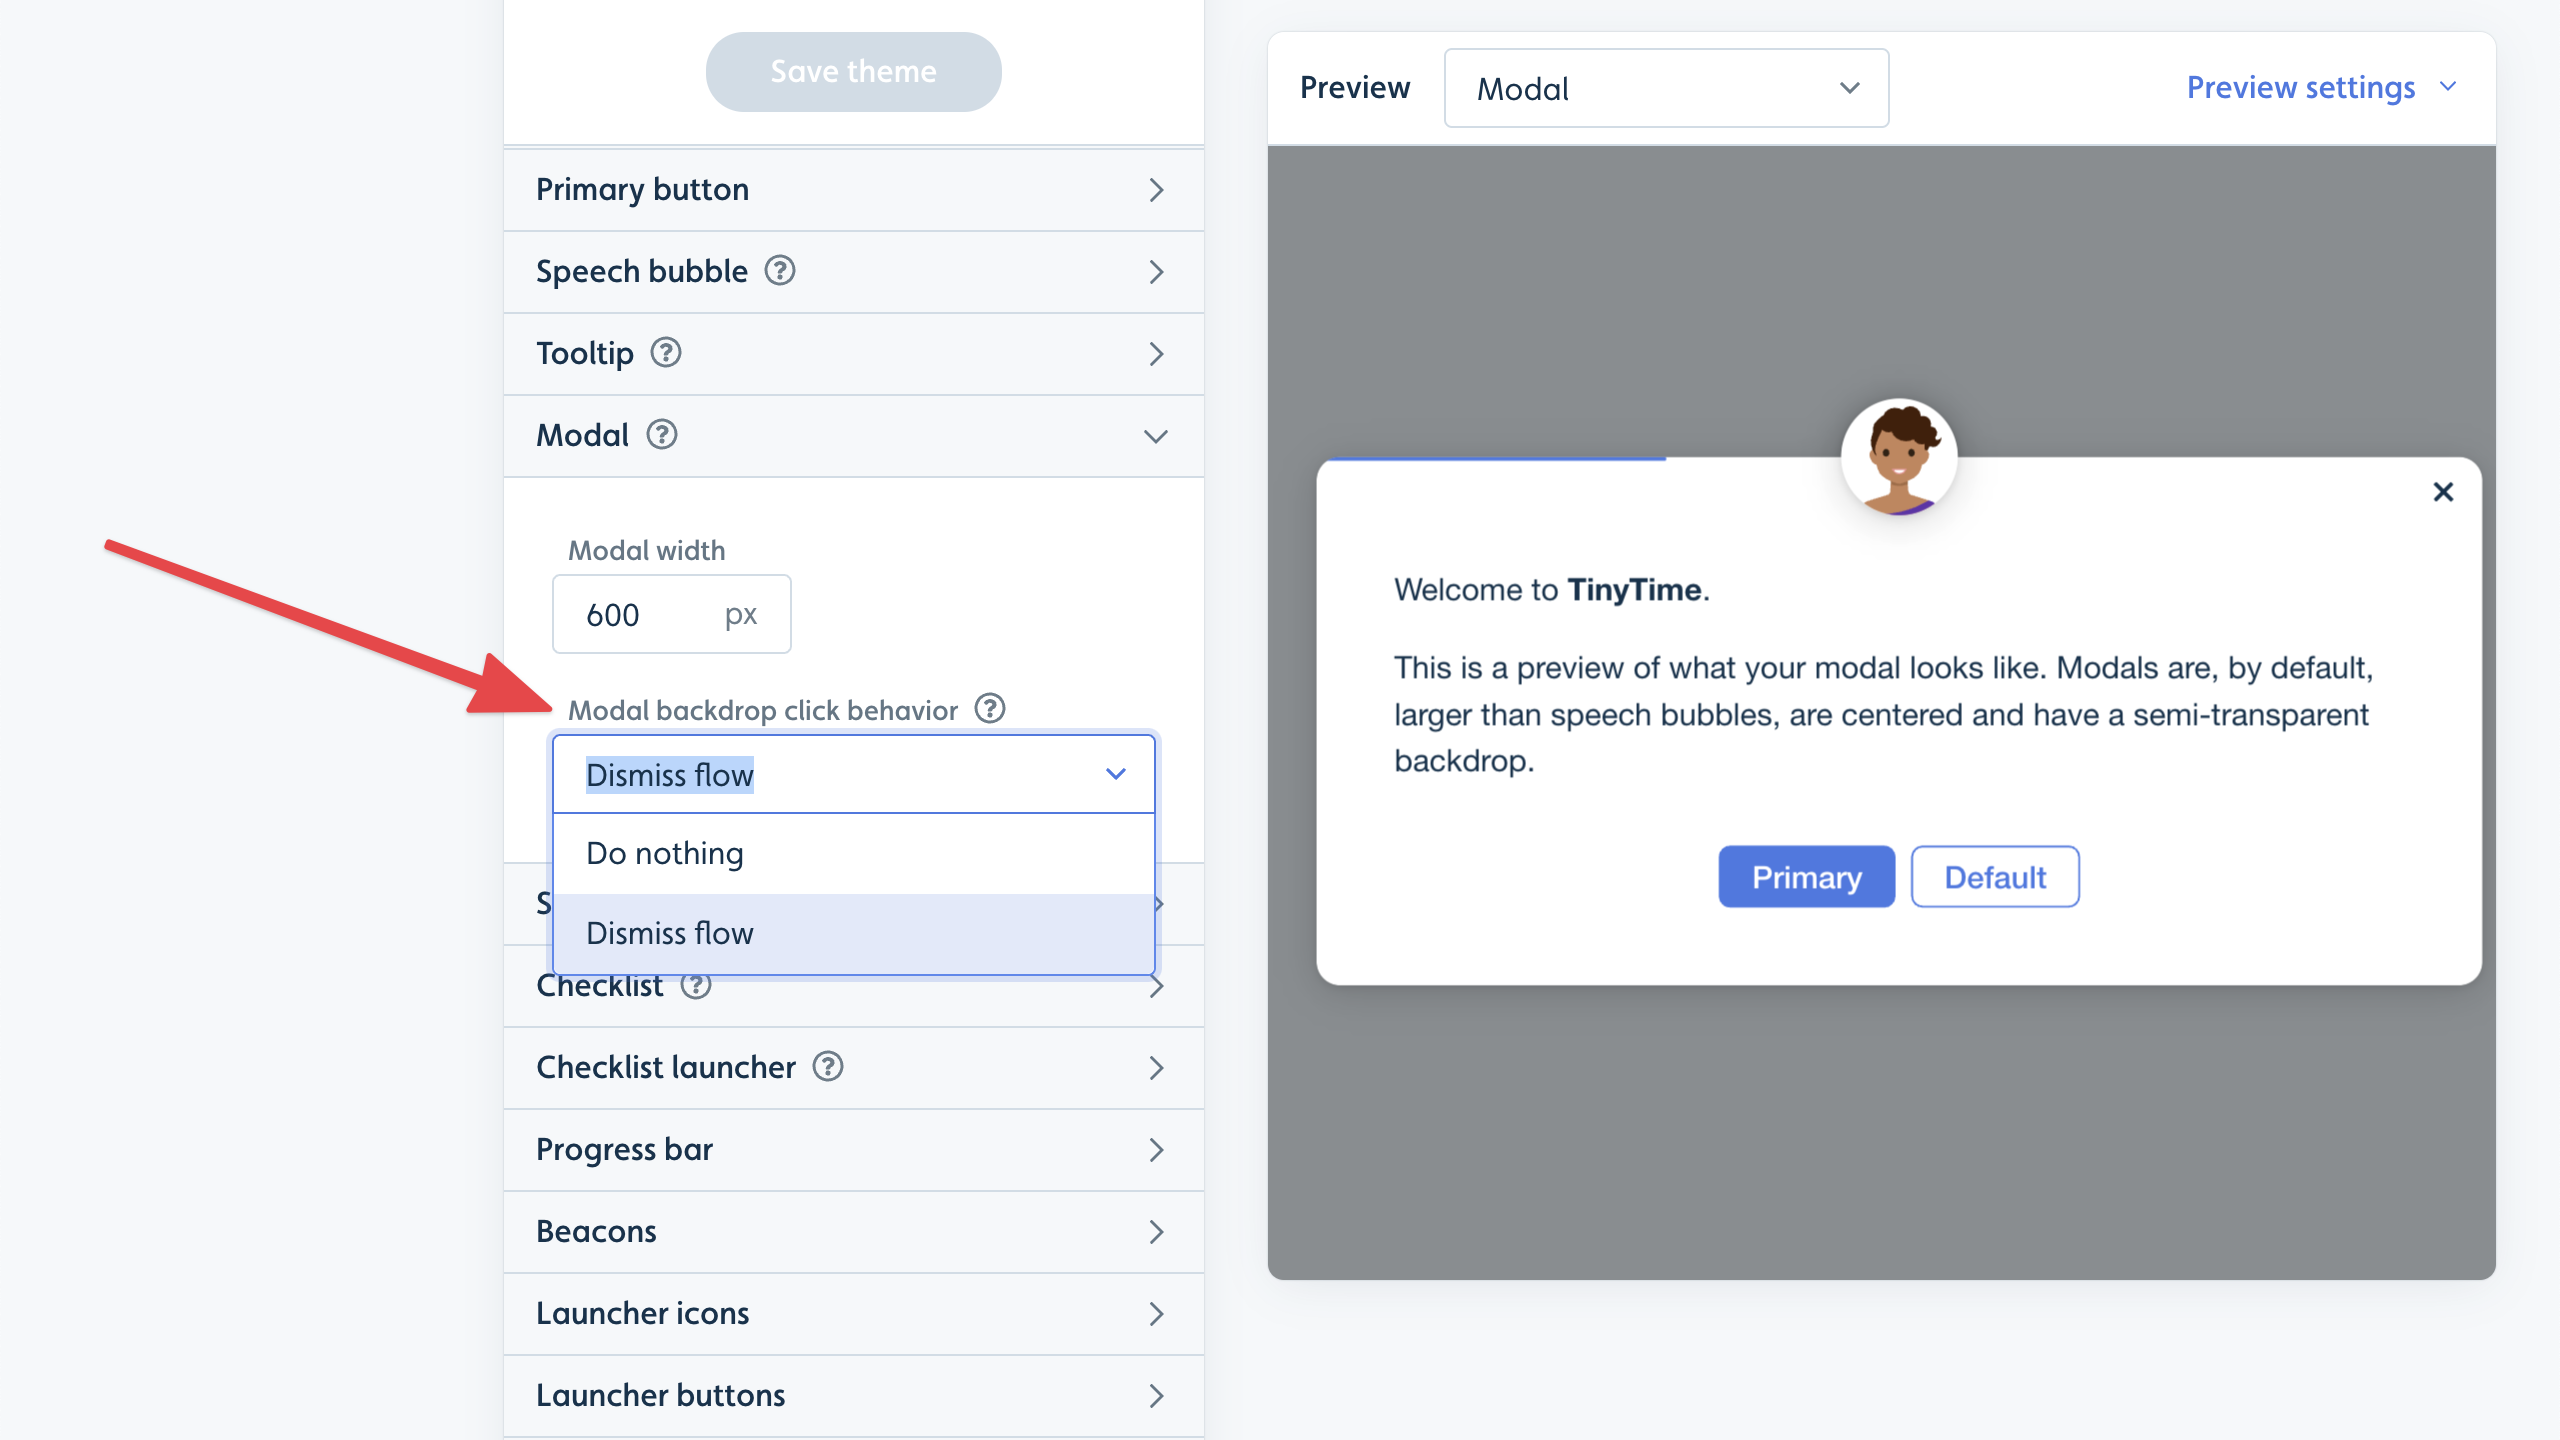Close the Dismiss flow backdrop dropdown
The image size is (2560, 1440).
854,774
